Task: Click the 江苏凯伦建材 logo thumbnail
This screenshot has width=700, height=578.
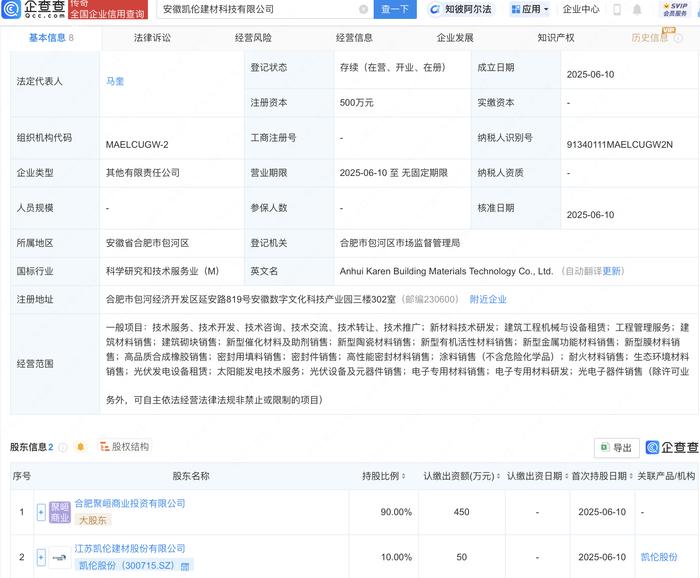Action: [60, 557]
